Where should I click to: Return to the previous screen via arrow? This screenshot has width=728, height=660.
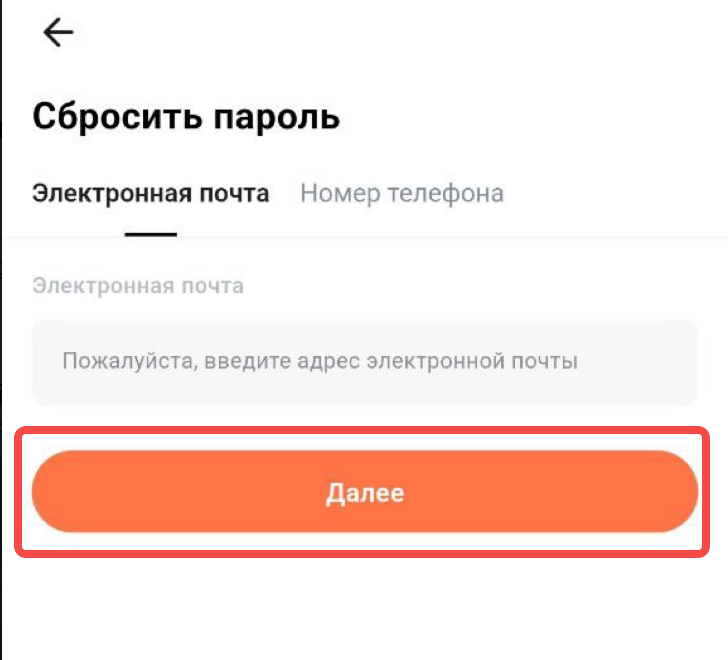(x=57, y=33)
